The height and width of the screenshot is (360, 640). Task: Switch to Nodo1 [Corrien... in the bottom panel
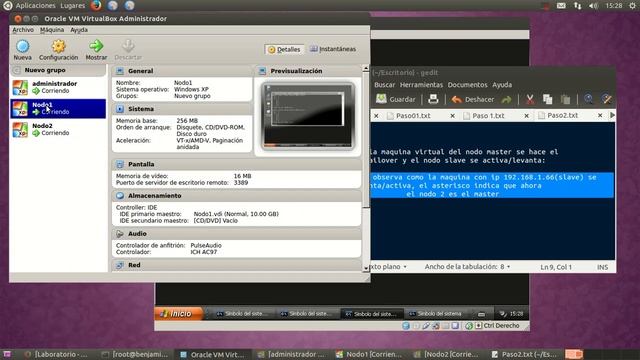368,354
